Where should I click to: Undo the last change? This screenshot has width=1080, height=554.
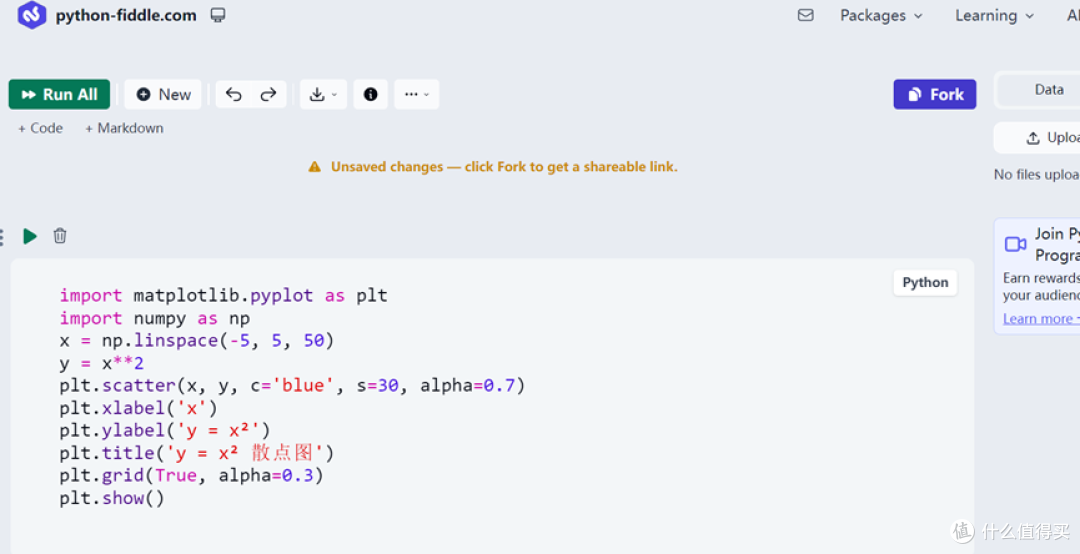point(233,94)
